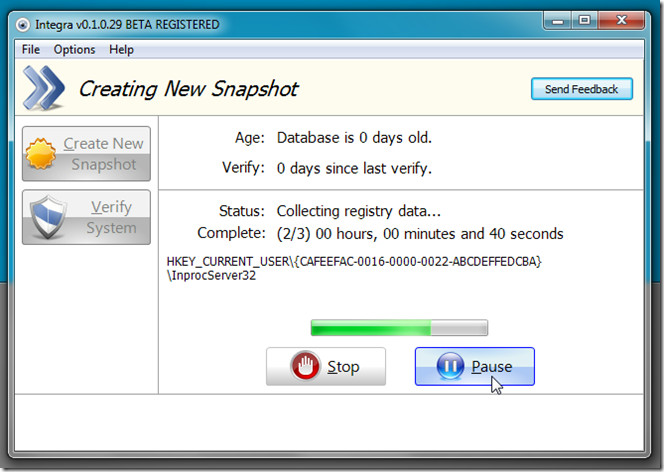664x472 pixels.
Task: Pause the snapshot process
Action: click(475, 366)
